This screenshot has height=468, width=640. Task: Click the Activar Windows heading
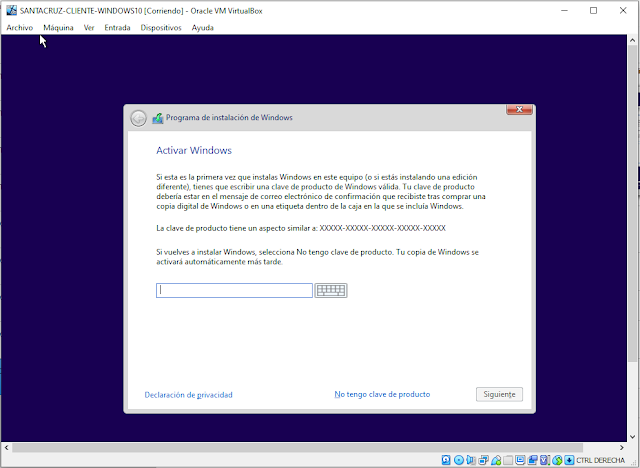click(194, 150)
